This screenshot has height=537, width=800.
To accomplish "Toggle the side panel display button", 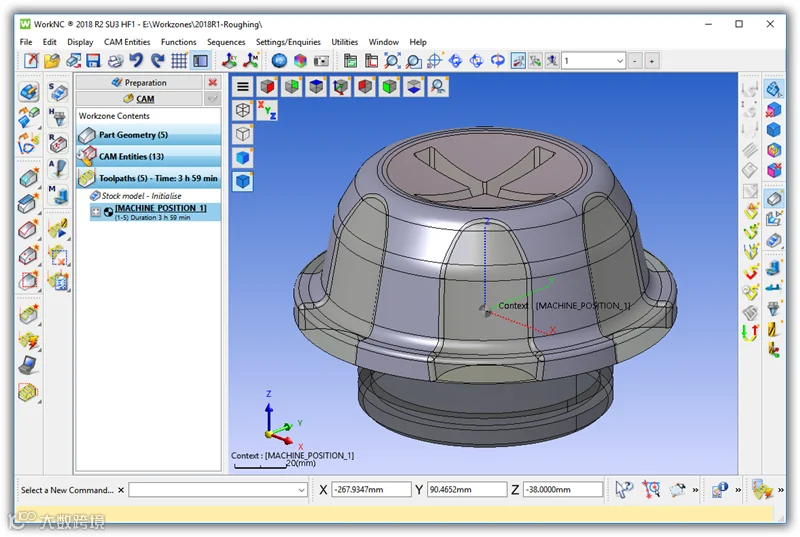I will coord(201,61).
